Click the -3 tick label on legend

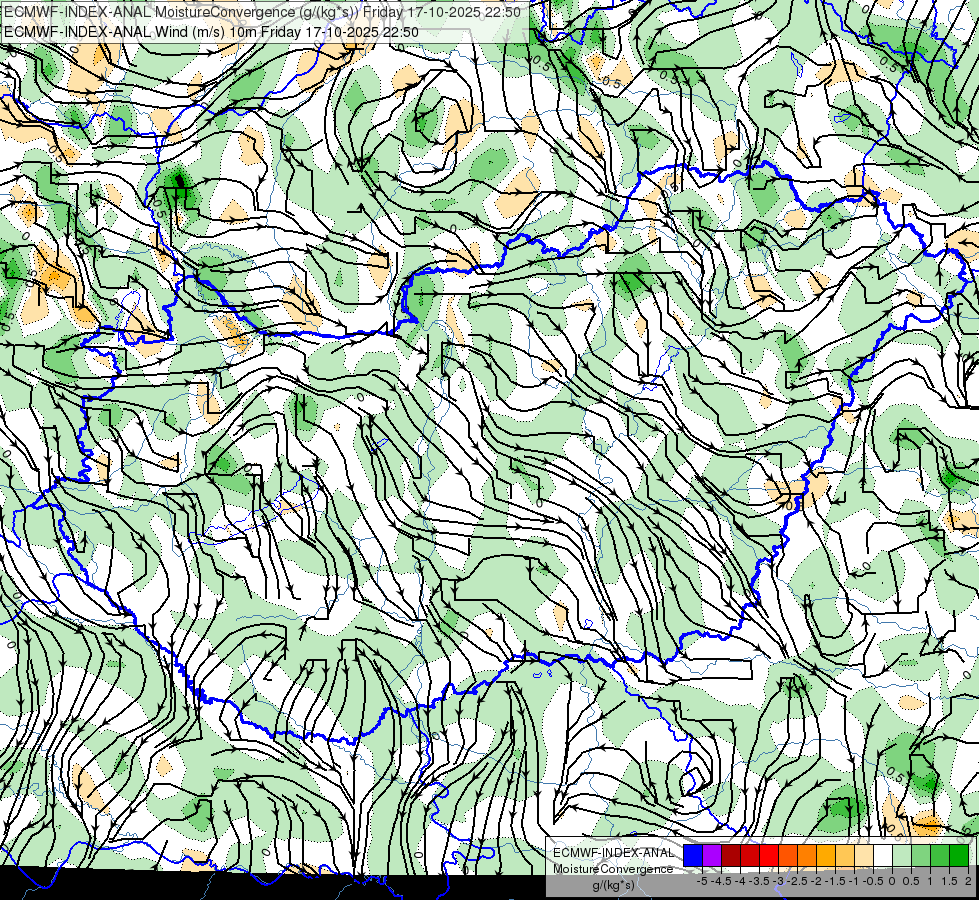pos(778,881)
